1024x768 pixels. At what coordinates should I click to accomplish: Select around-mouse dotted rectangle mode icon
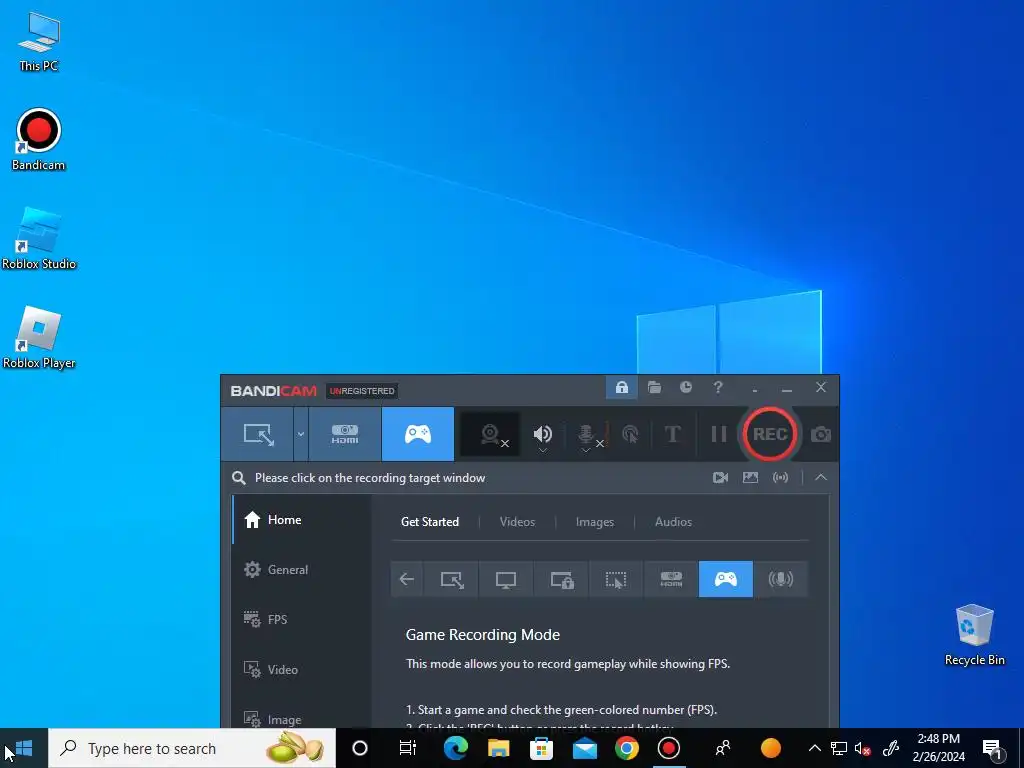pyautogui.click(x=616, y=579)
